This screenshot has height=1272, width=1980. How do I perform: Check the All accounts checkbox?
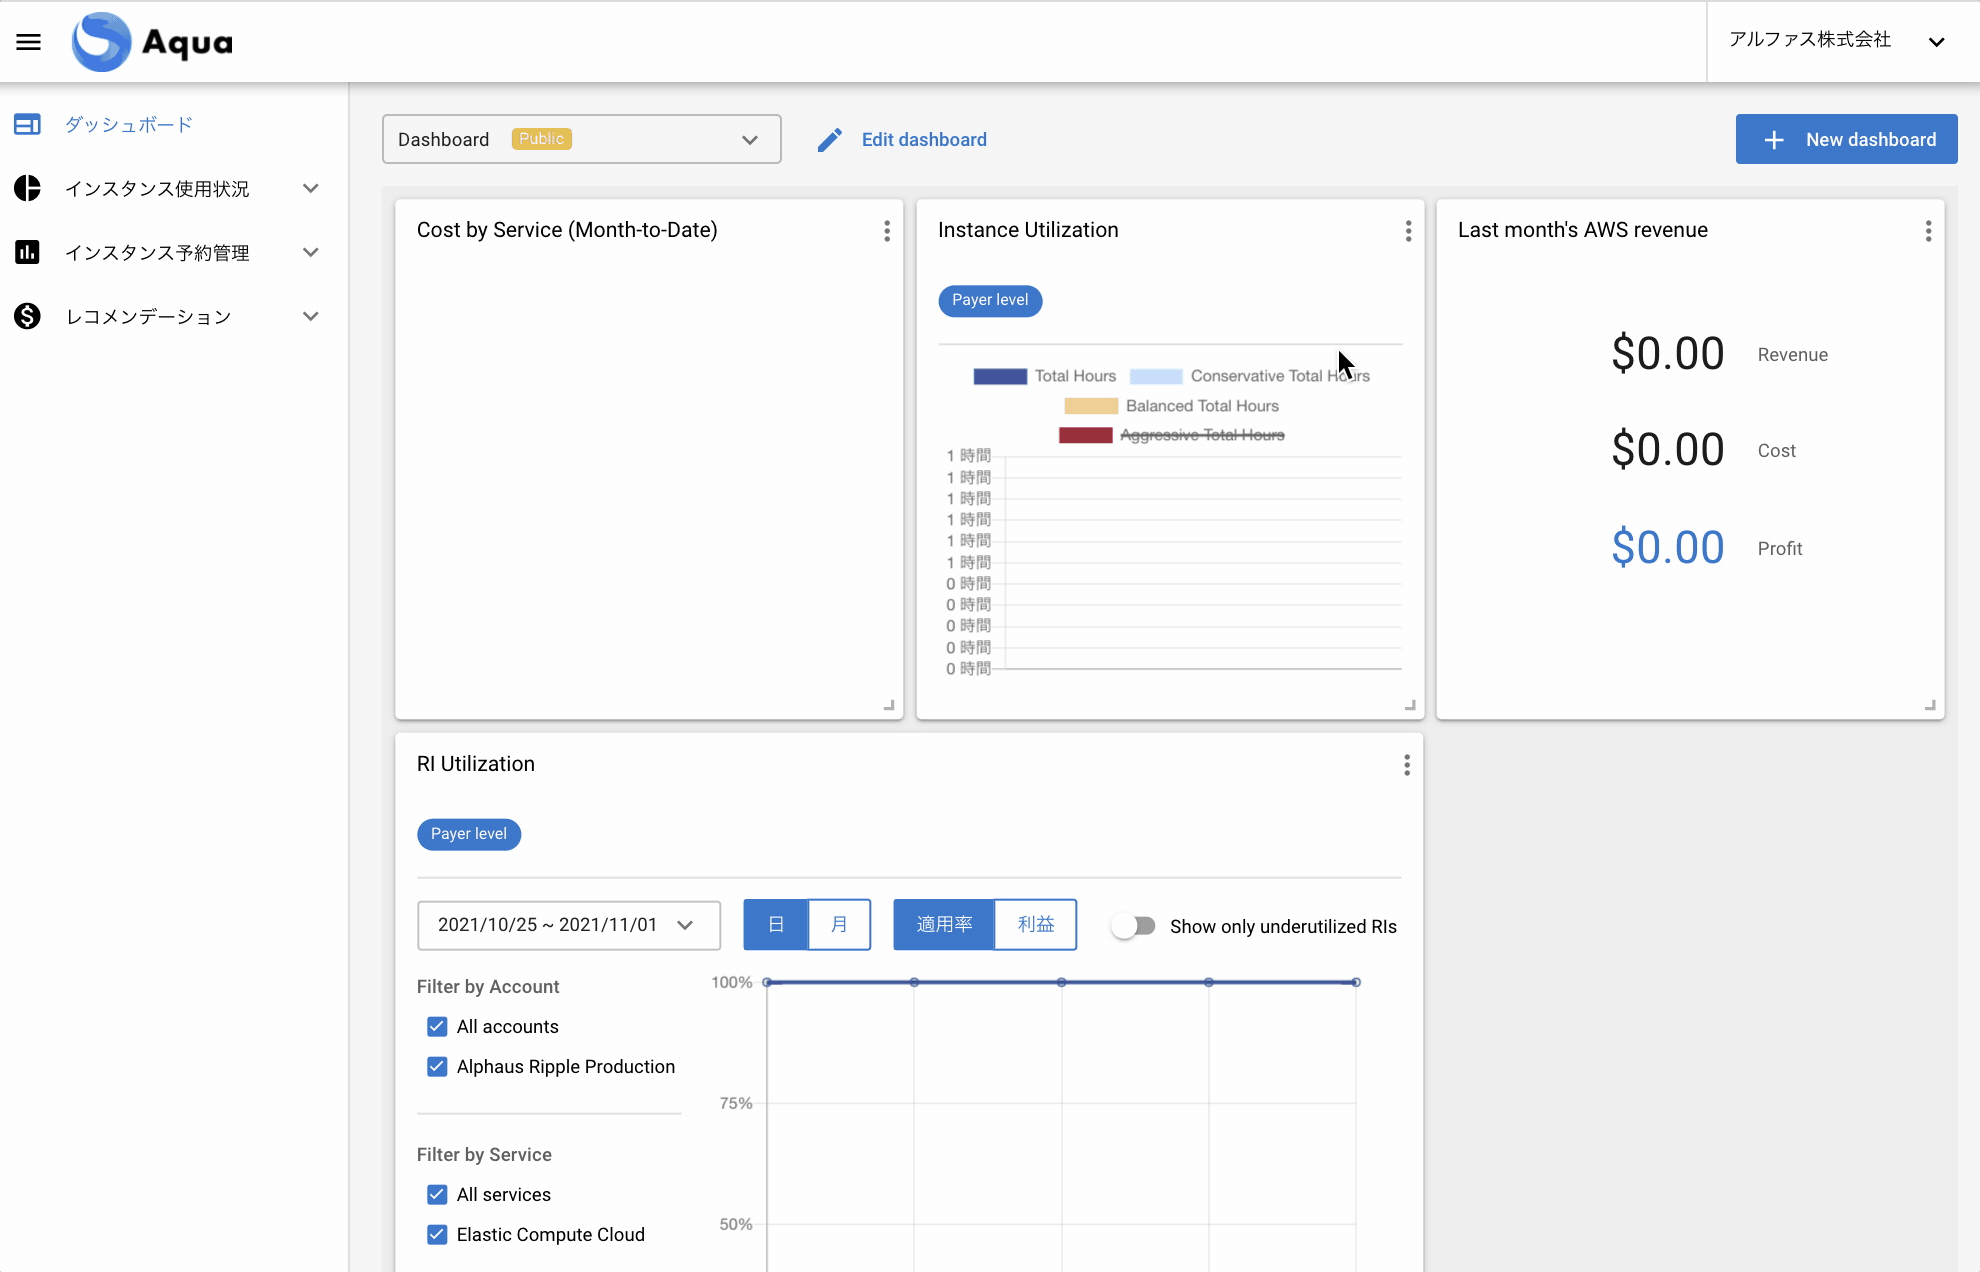[437, 1027]
